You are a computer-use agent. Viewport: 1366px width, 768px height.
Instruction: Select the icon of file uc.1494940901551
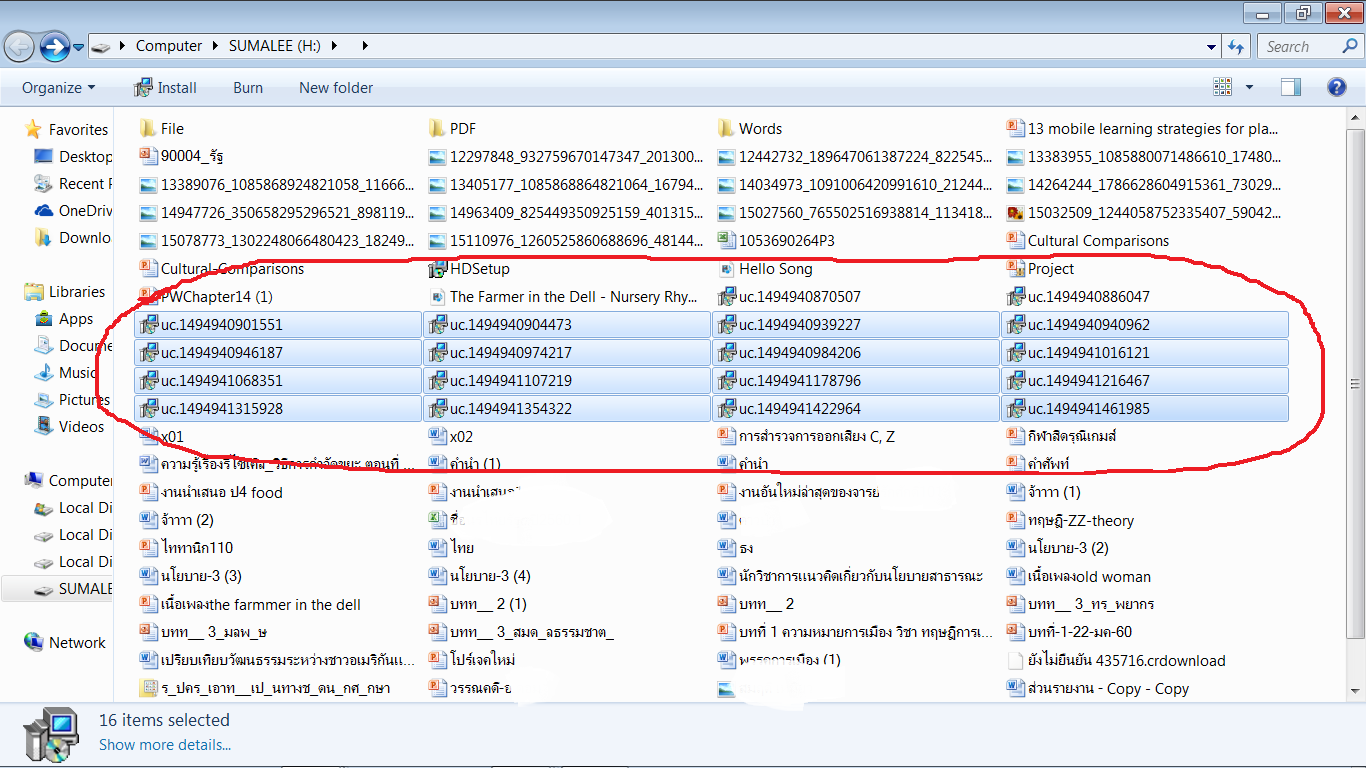tap(148, 325)
